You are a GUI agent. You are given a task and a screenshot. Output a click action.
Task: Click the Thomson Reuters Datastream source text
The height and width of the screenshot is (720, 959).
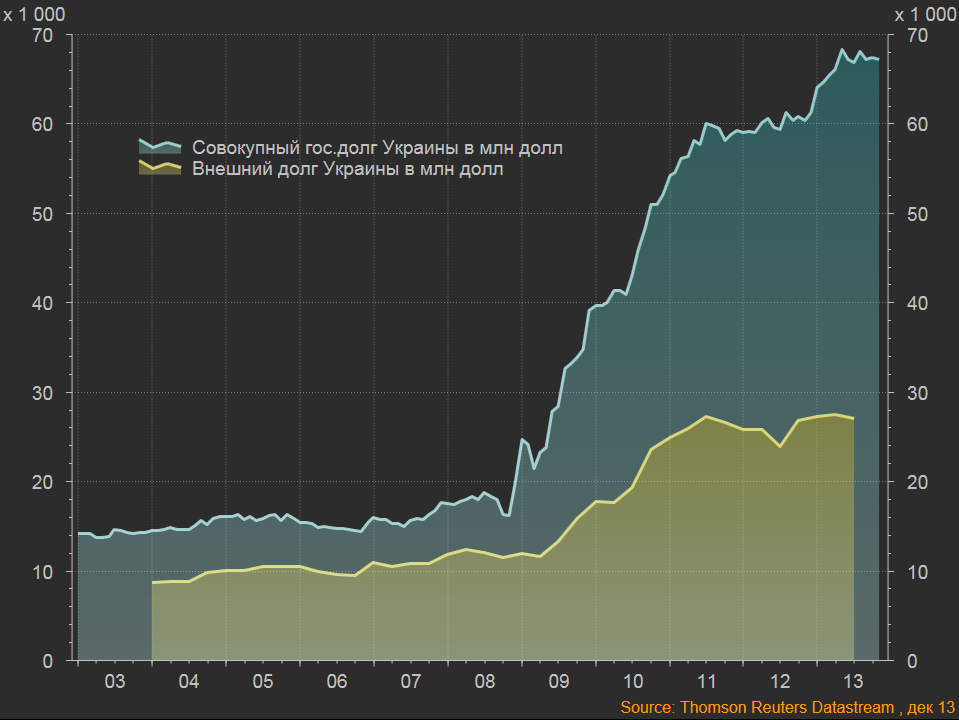click(787, 707)
